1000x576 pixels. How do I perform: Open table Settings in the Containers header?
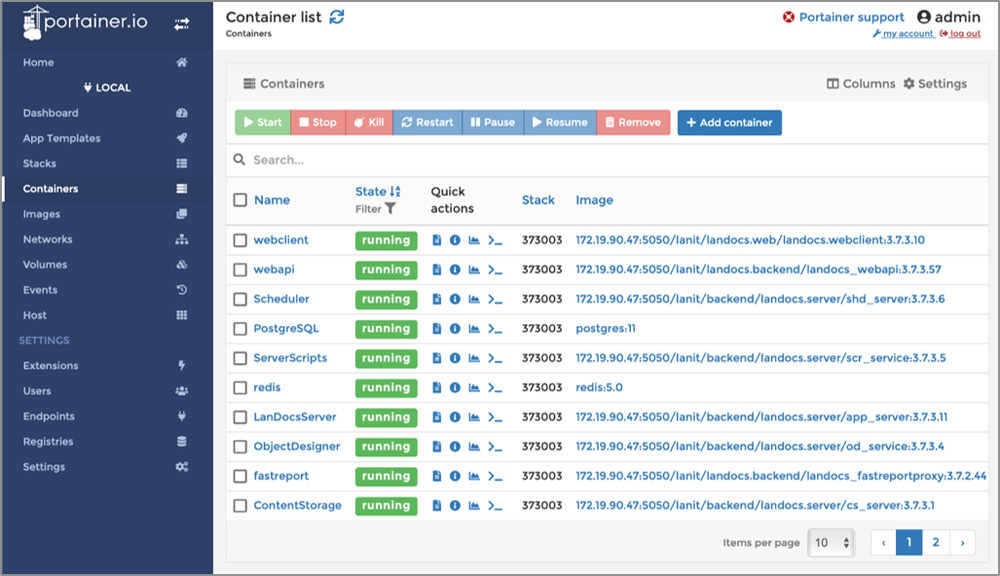pyautogui.click(x=935, y=84)
